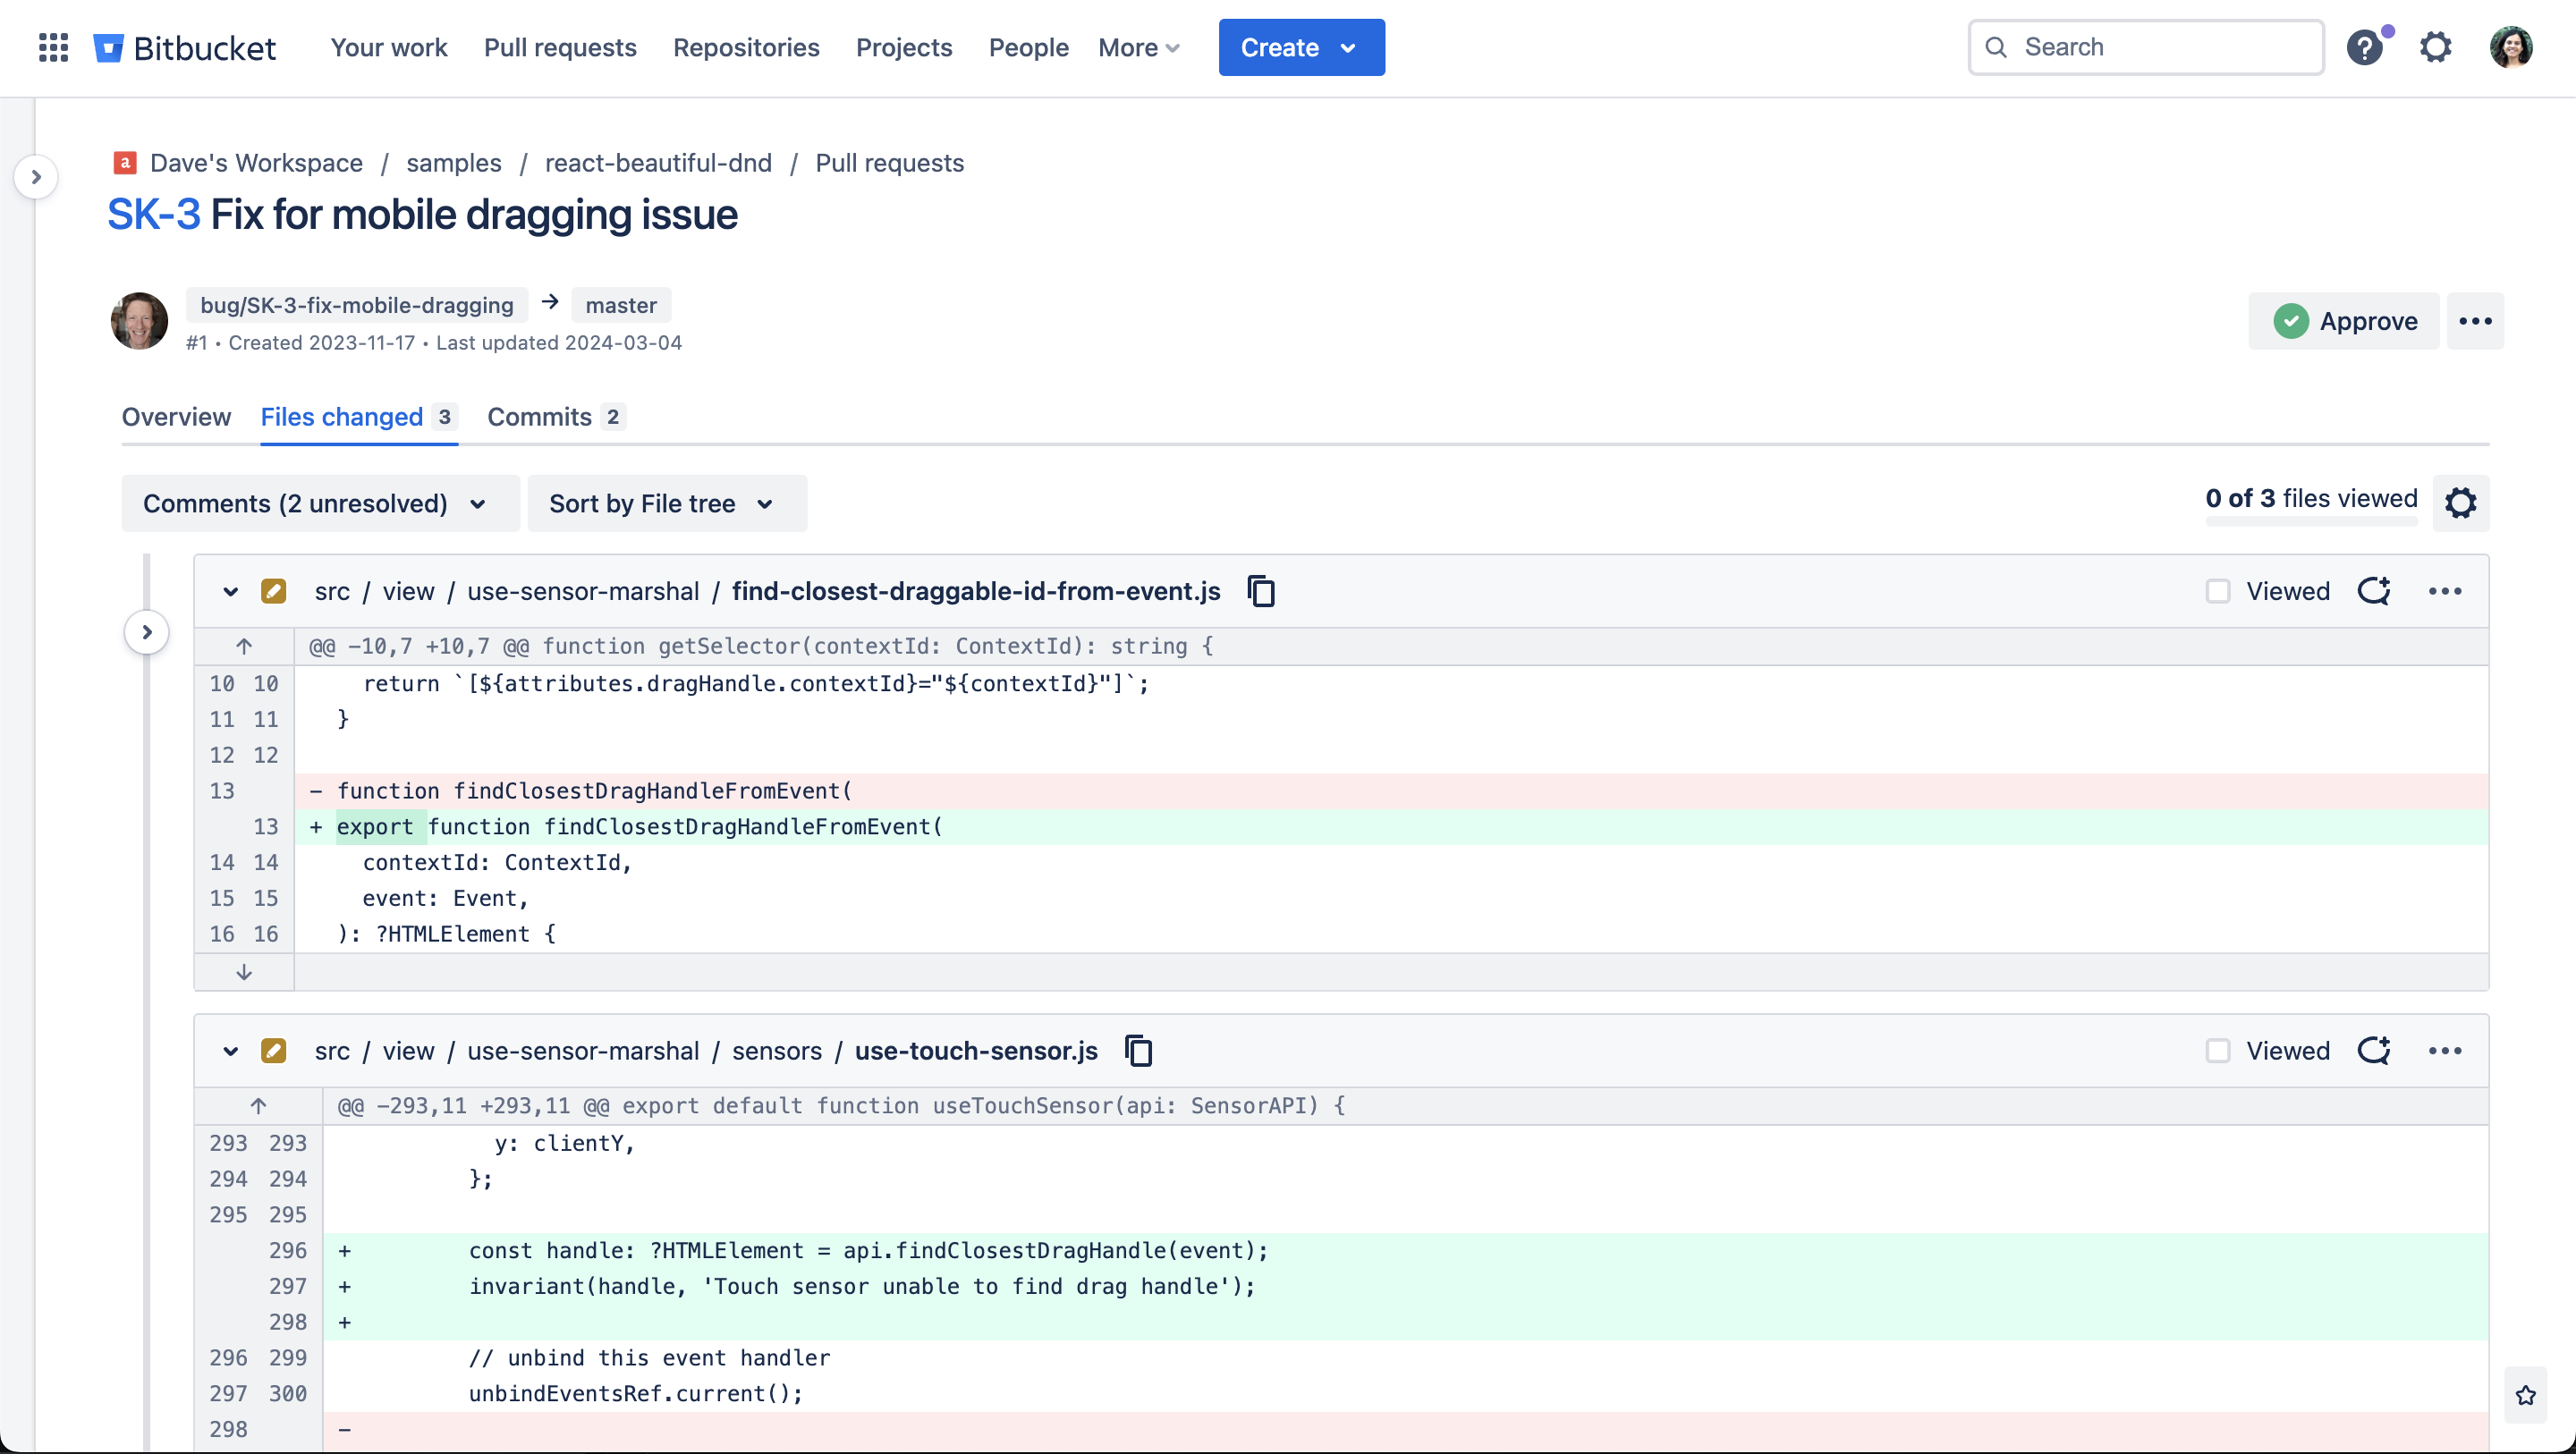The height and width of the screenshot is (1454, 2576).
Task: Open the Atlassian app switcher grid
Action: coord(53,47)
